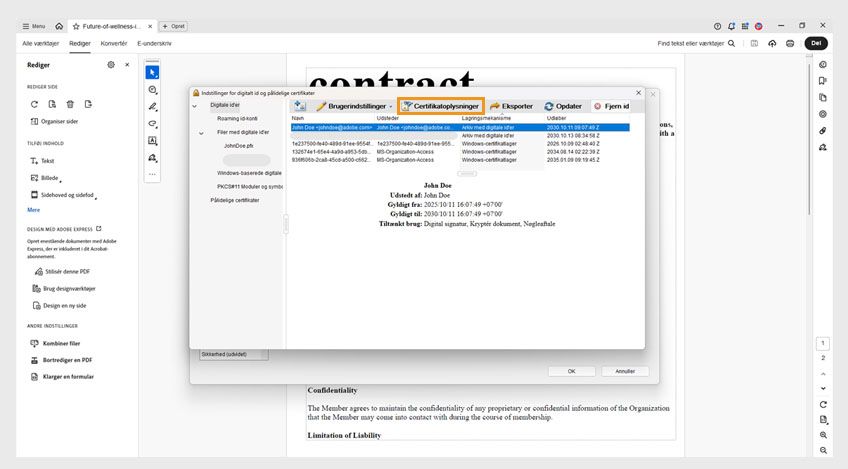Screen dimensions: 848x469
Task: Create new tab with Opret
Action: (x=174, y=26)
